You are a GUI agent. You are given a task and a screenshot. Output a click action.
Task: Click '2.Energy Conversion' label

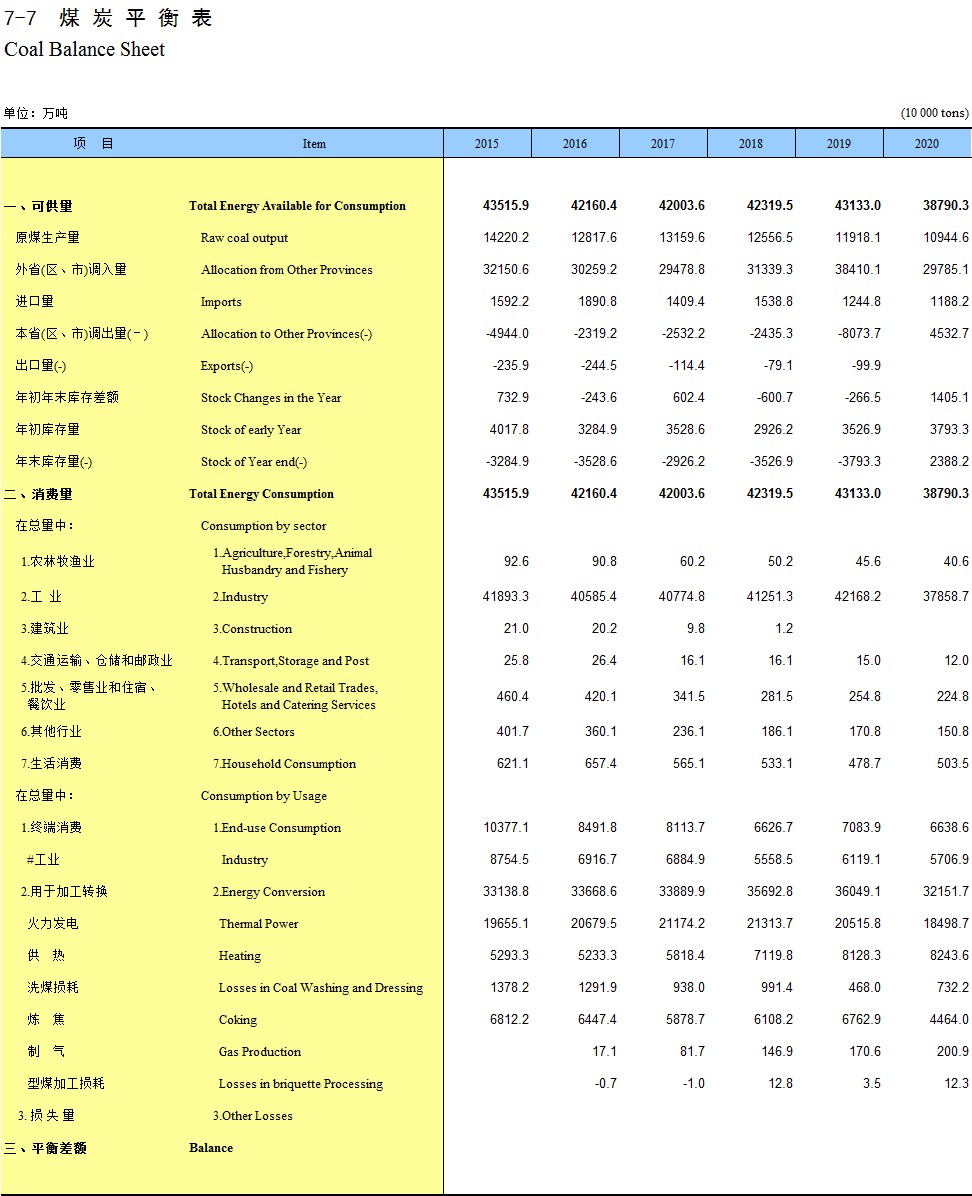[x=269, y=892]
